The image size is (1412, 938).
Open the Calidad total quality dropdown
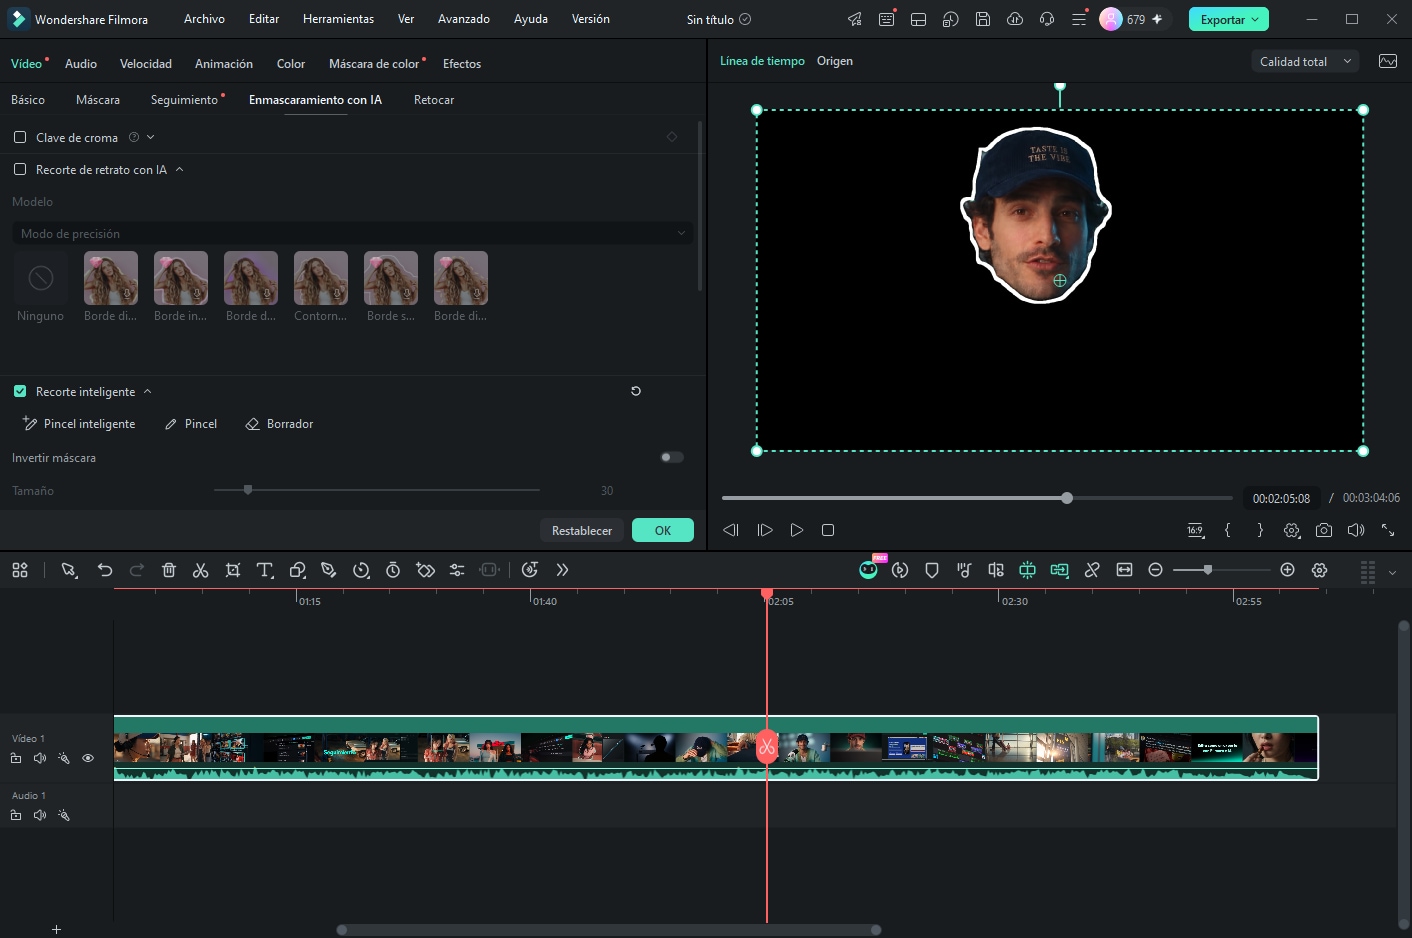tap(1305, 61)
